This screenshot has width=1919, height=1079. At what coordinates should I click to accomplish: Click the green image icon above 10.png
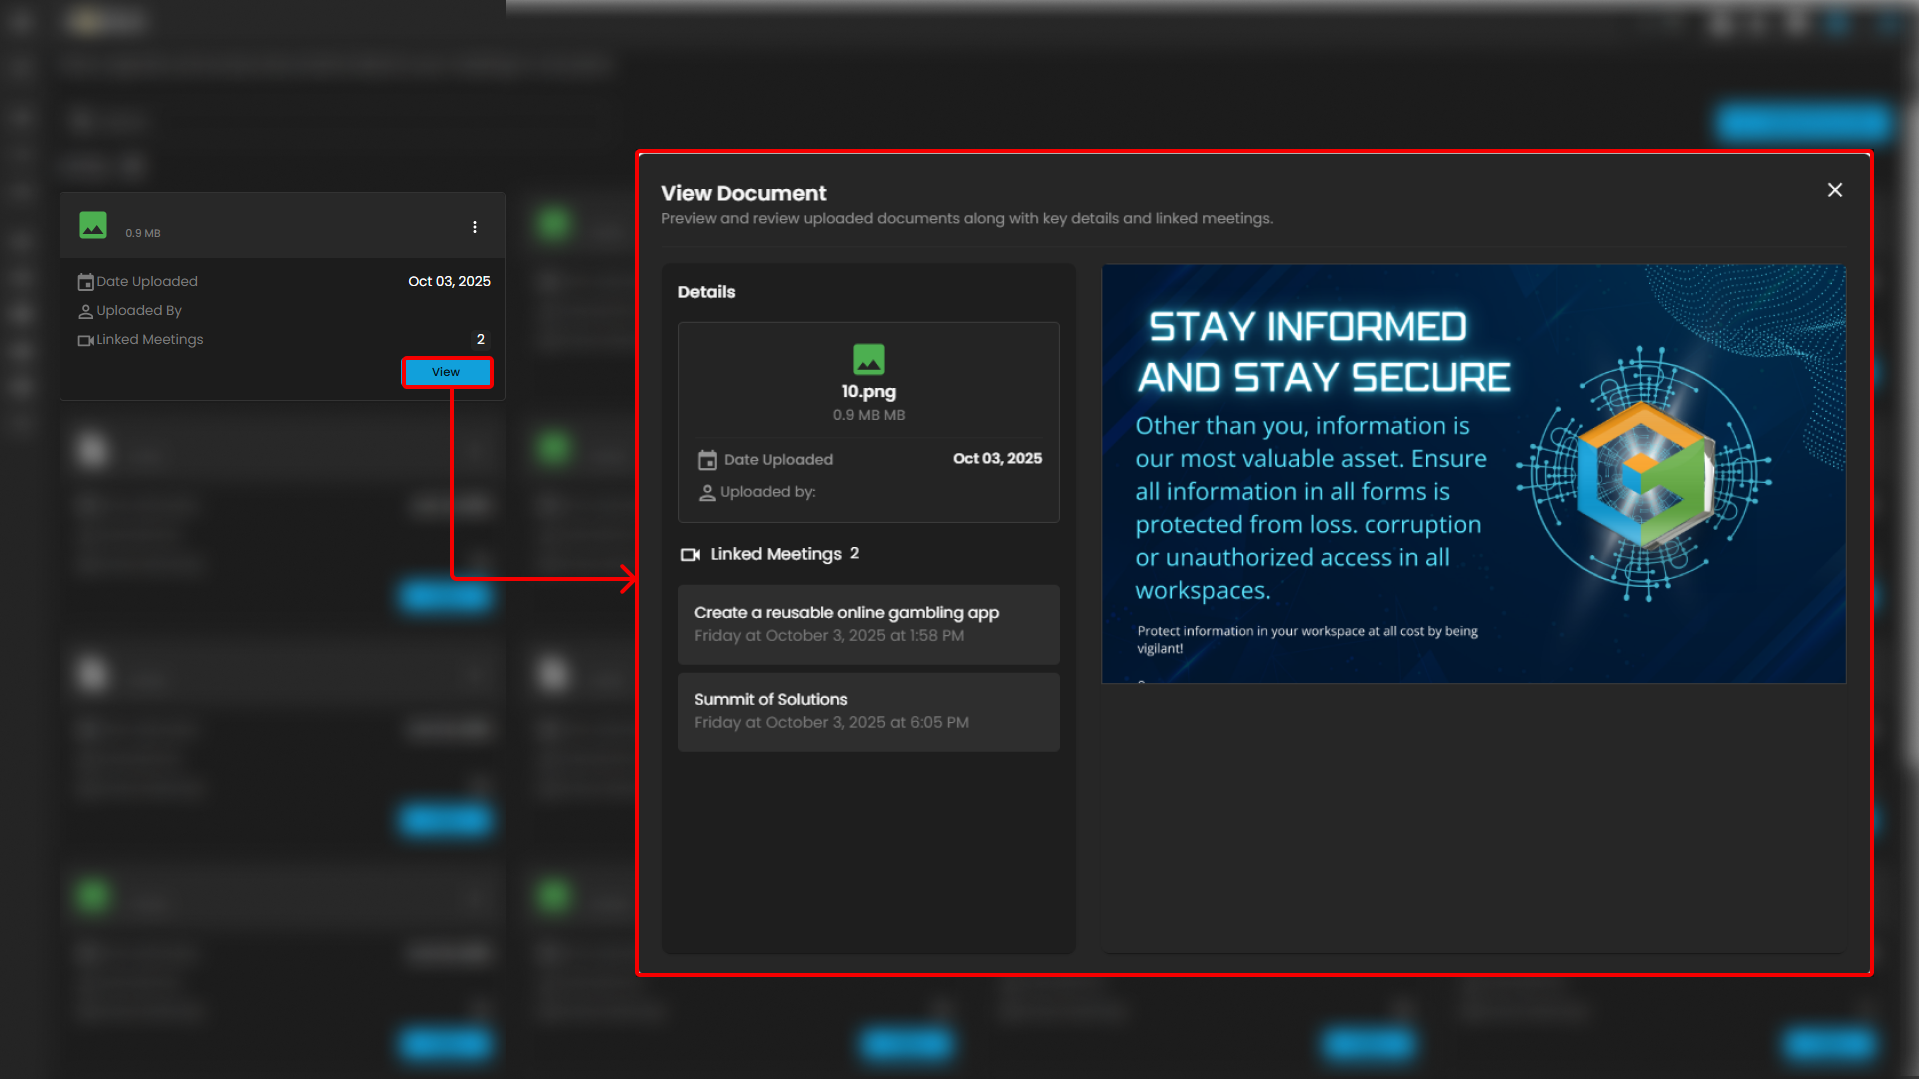point(868,359)
